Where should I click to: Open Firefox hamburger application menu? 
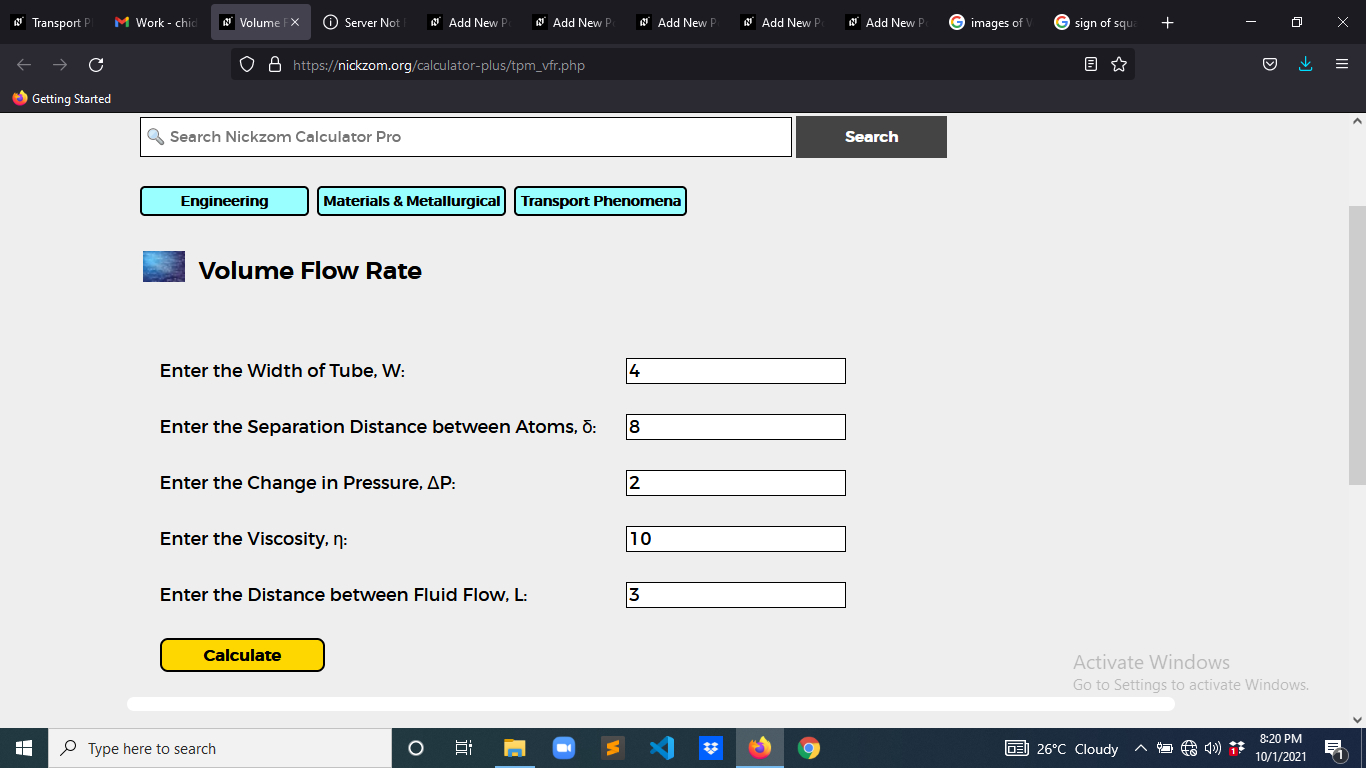point(1342,65)
